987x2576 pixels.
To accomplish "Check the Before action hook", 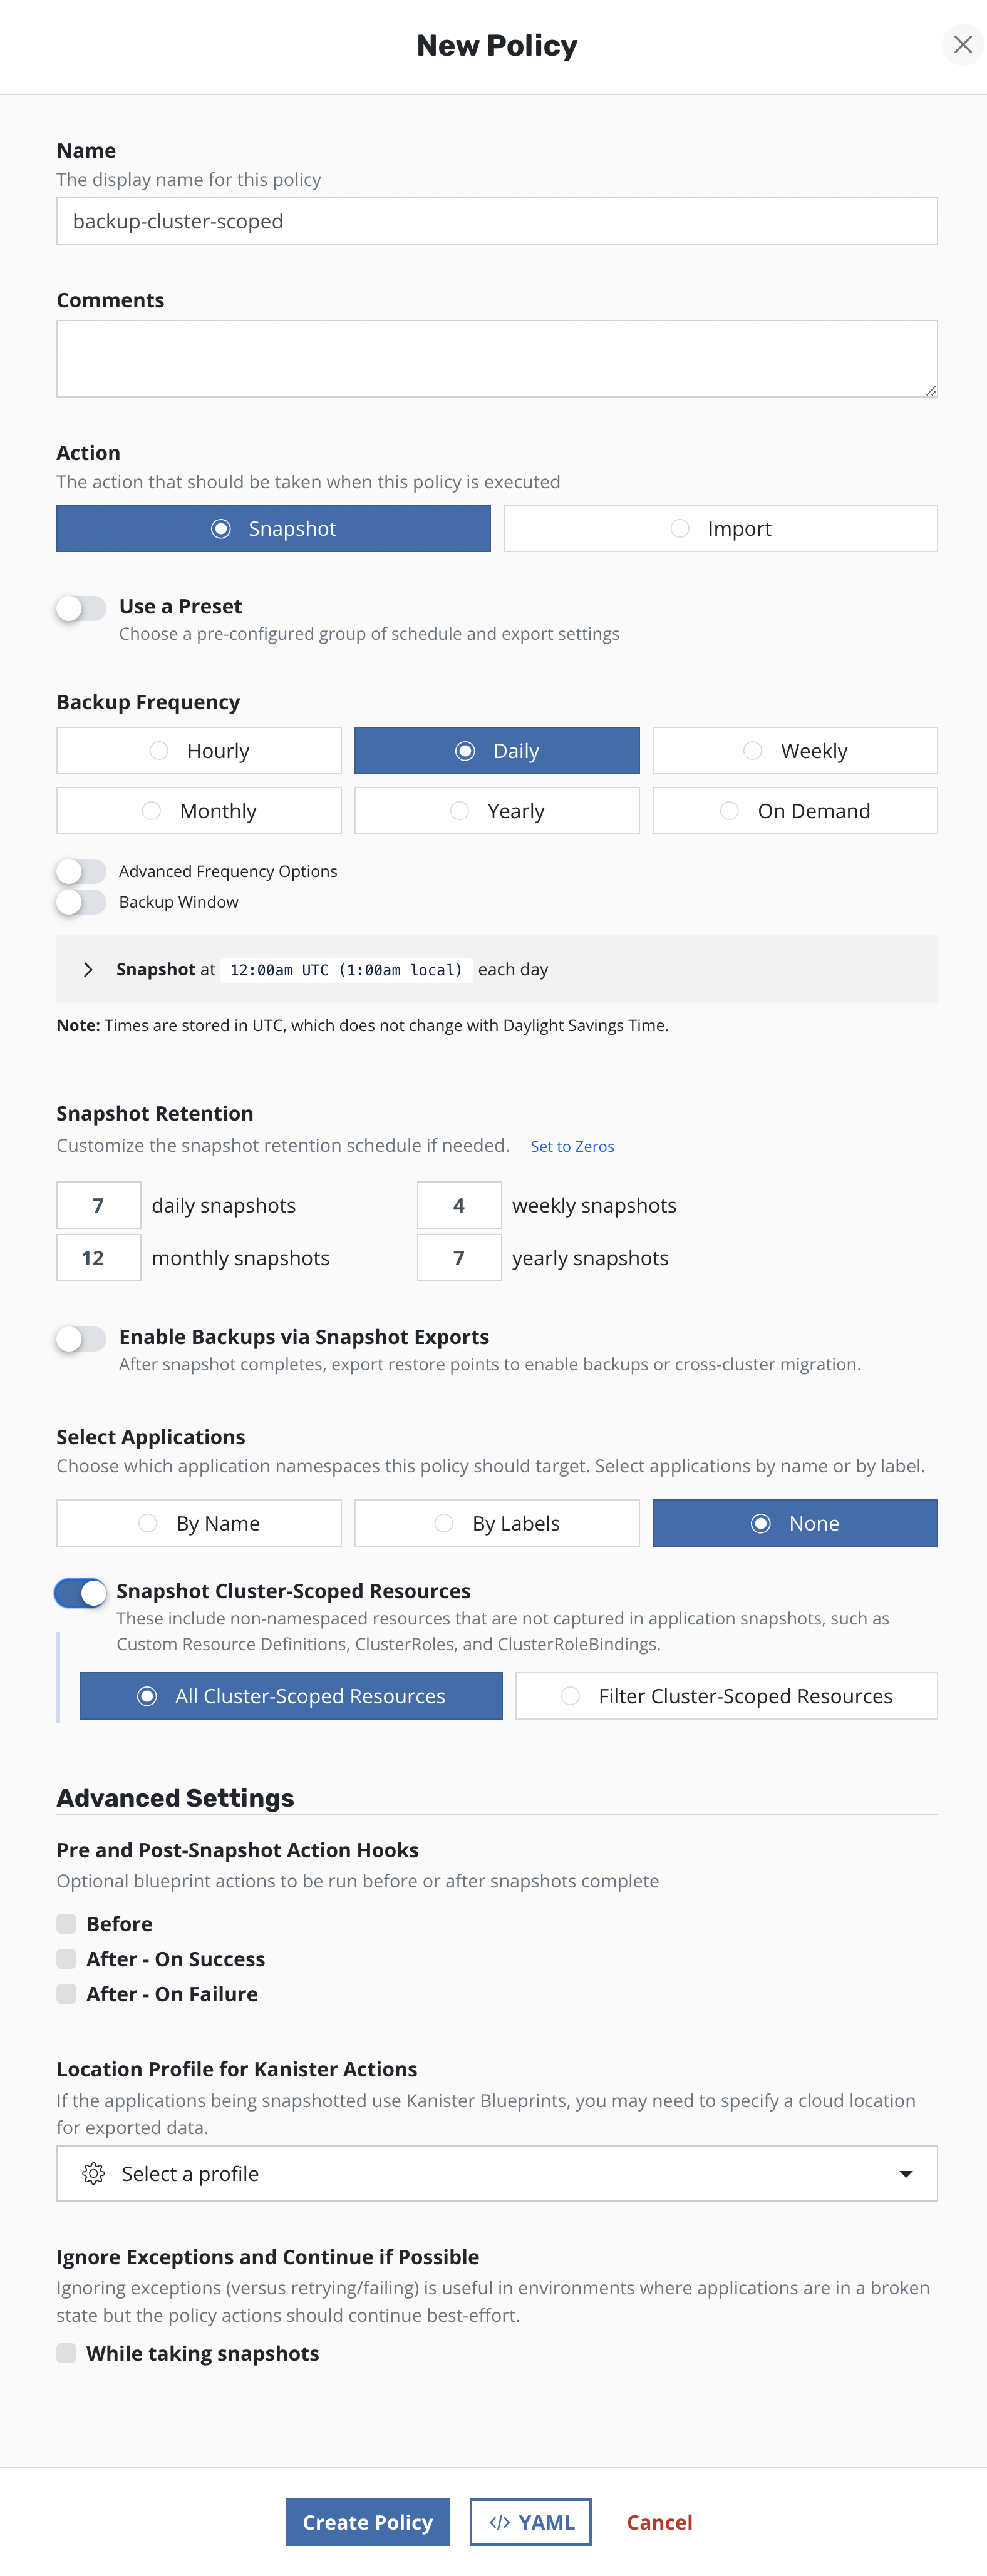I will tap(67, 1923).
